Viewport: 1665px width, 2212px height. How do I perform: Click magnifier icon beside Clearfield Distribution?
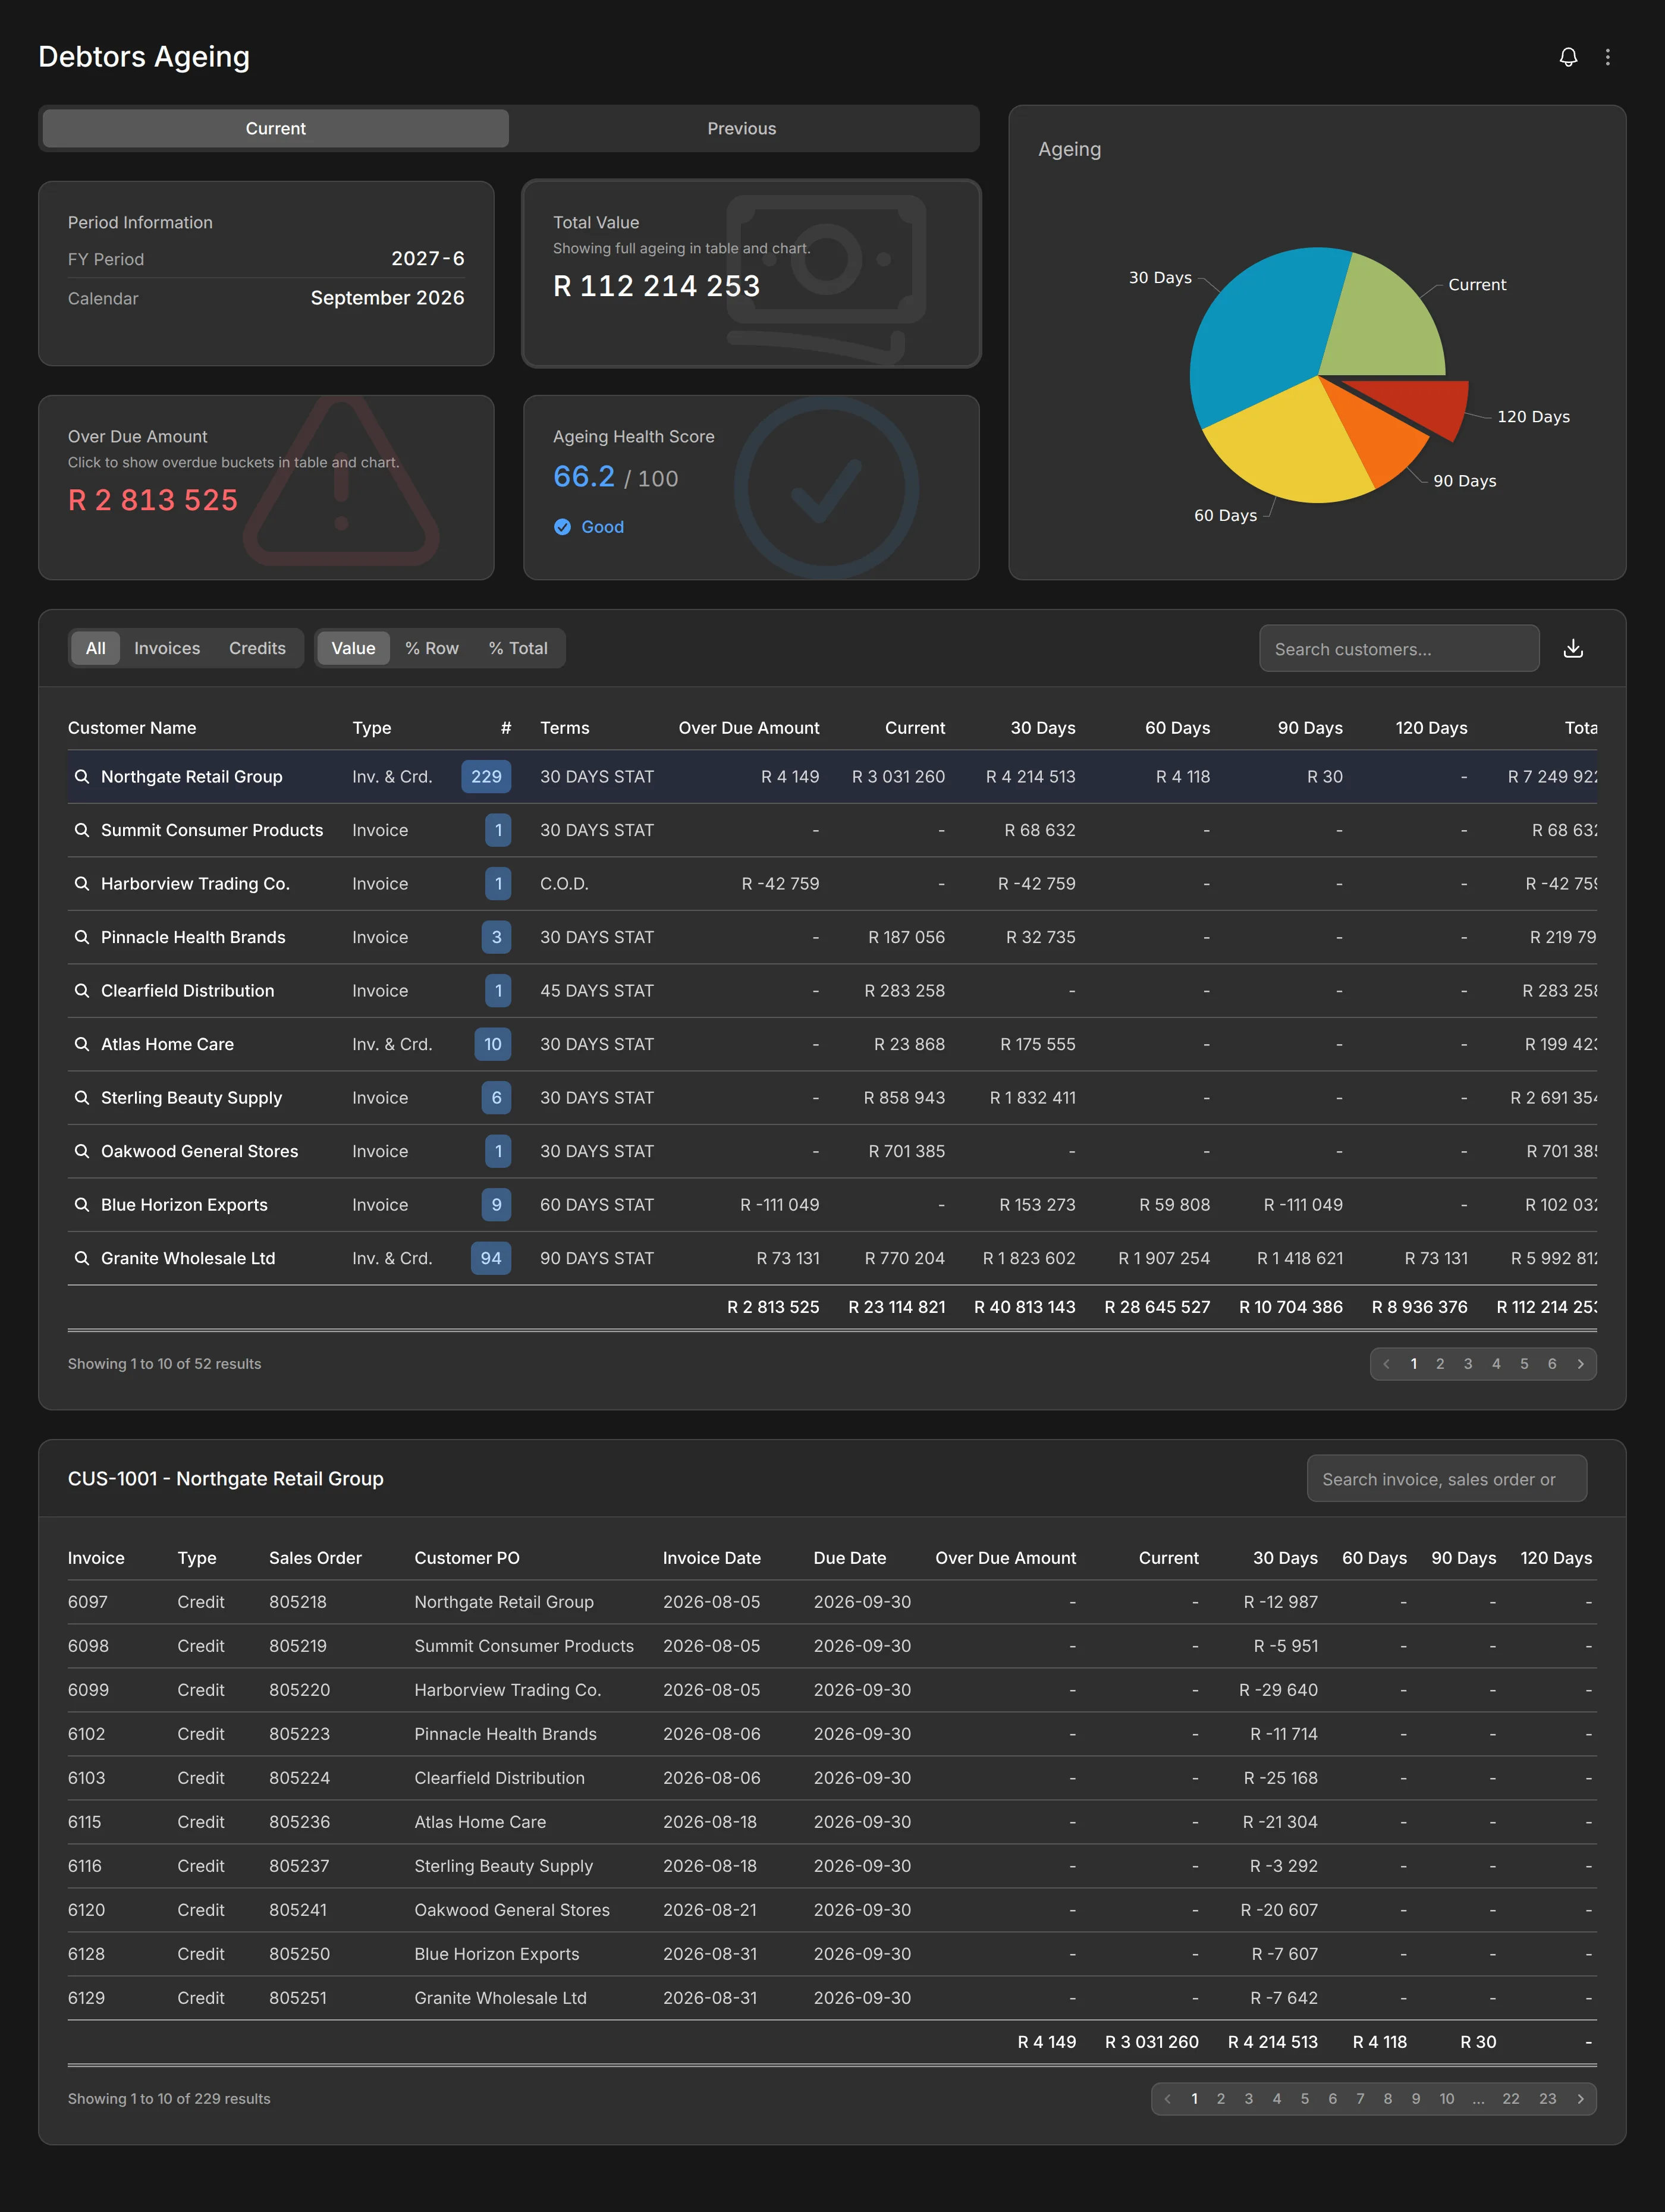point(82,991)
